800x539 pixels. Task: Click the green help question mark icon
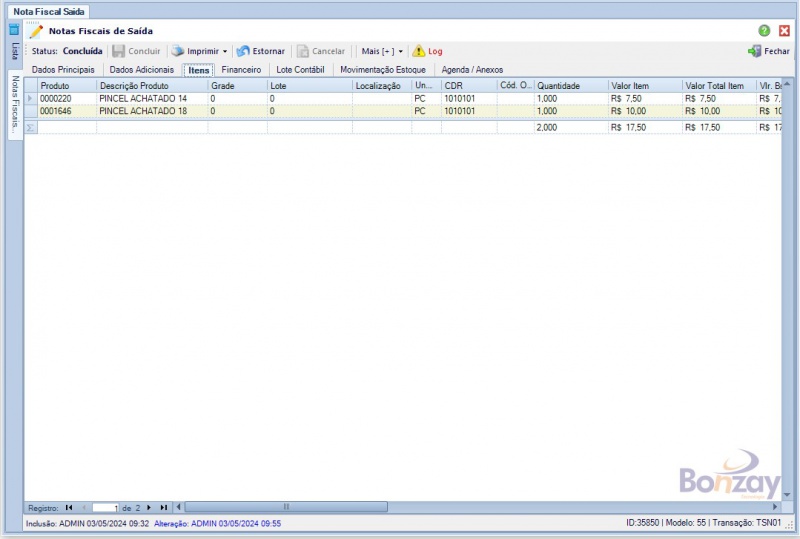764,31
